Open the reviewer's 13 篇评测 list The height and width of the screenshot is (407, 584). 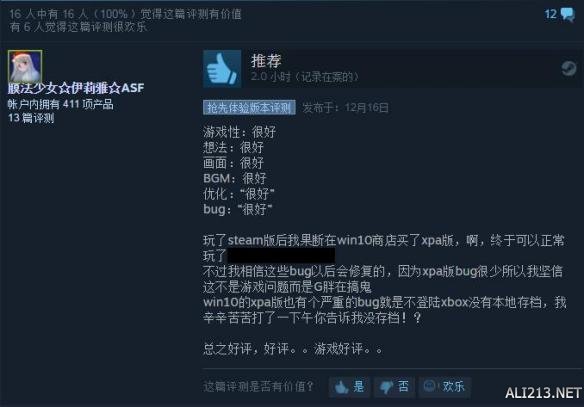pyautogui.click(x=31, y=118)
